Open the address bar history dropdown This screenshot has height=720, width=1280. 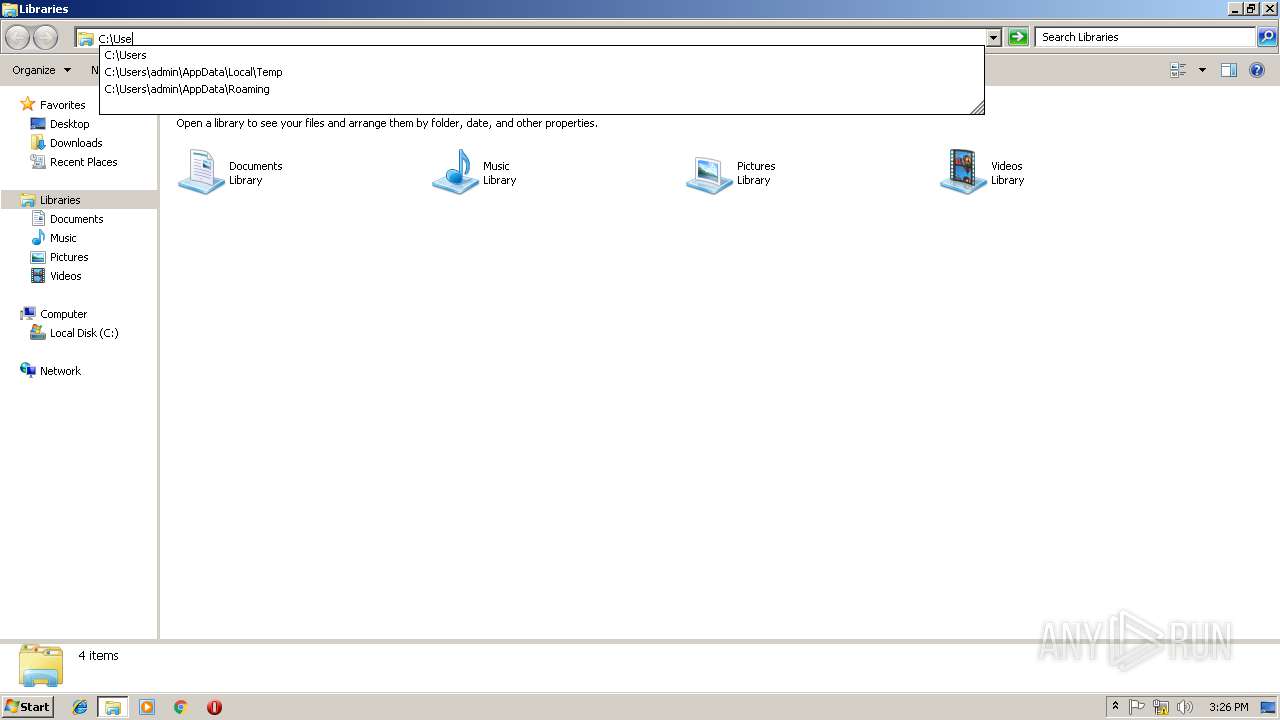[x=993, y=38]
